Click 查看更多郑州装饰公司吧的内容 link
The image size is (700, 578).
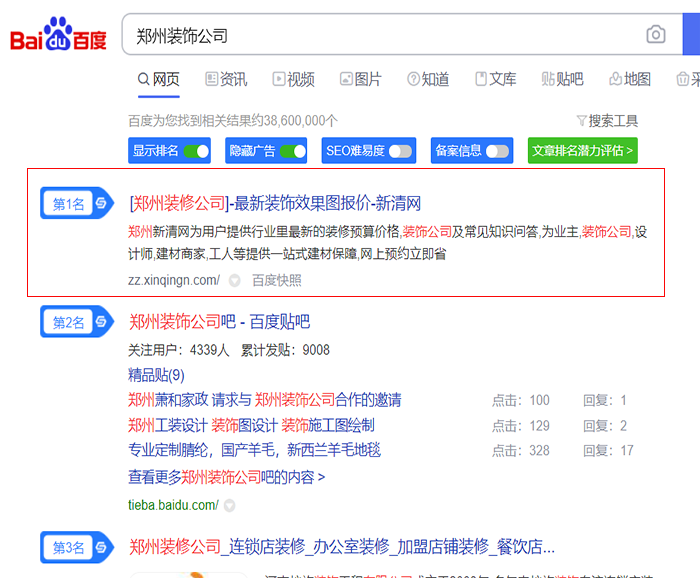[226, 478]
